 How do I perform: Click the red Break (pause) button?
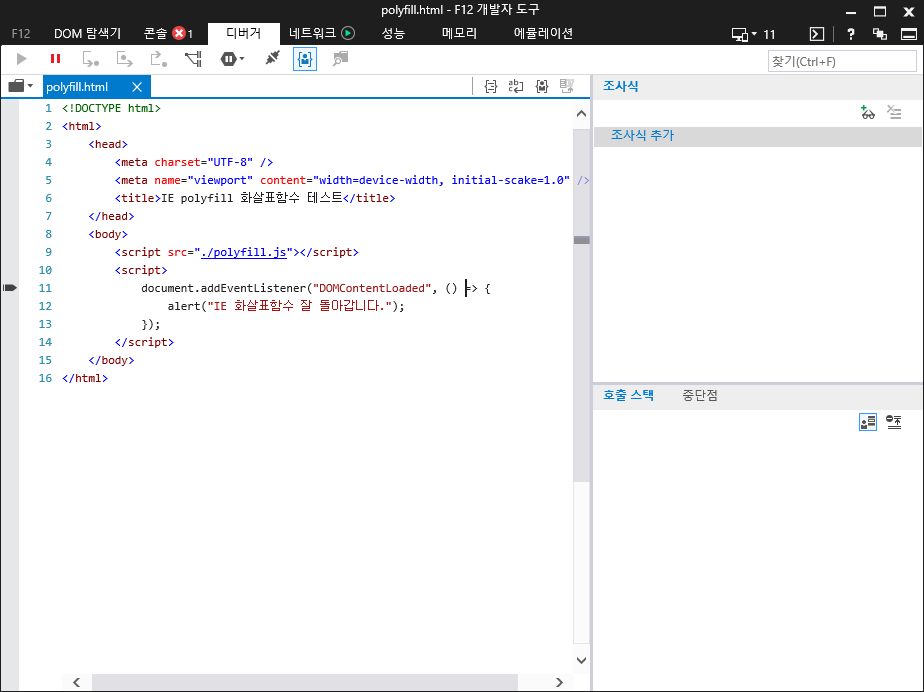pos(55,59)
